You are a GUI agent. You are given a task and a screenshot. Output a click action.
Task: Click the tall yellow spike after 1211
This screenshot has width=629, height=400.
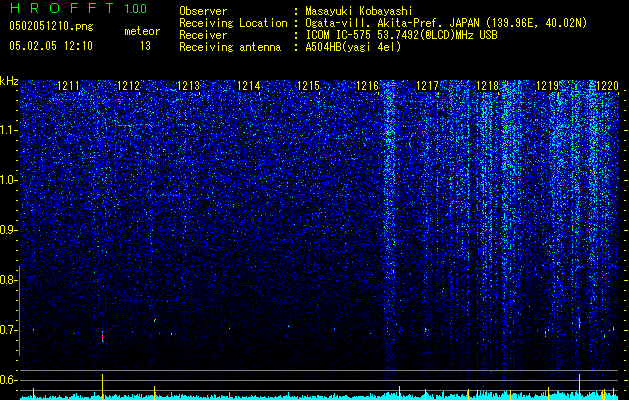click(x=102, y=386)
